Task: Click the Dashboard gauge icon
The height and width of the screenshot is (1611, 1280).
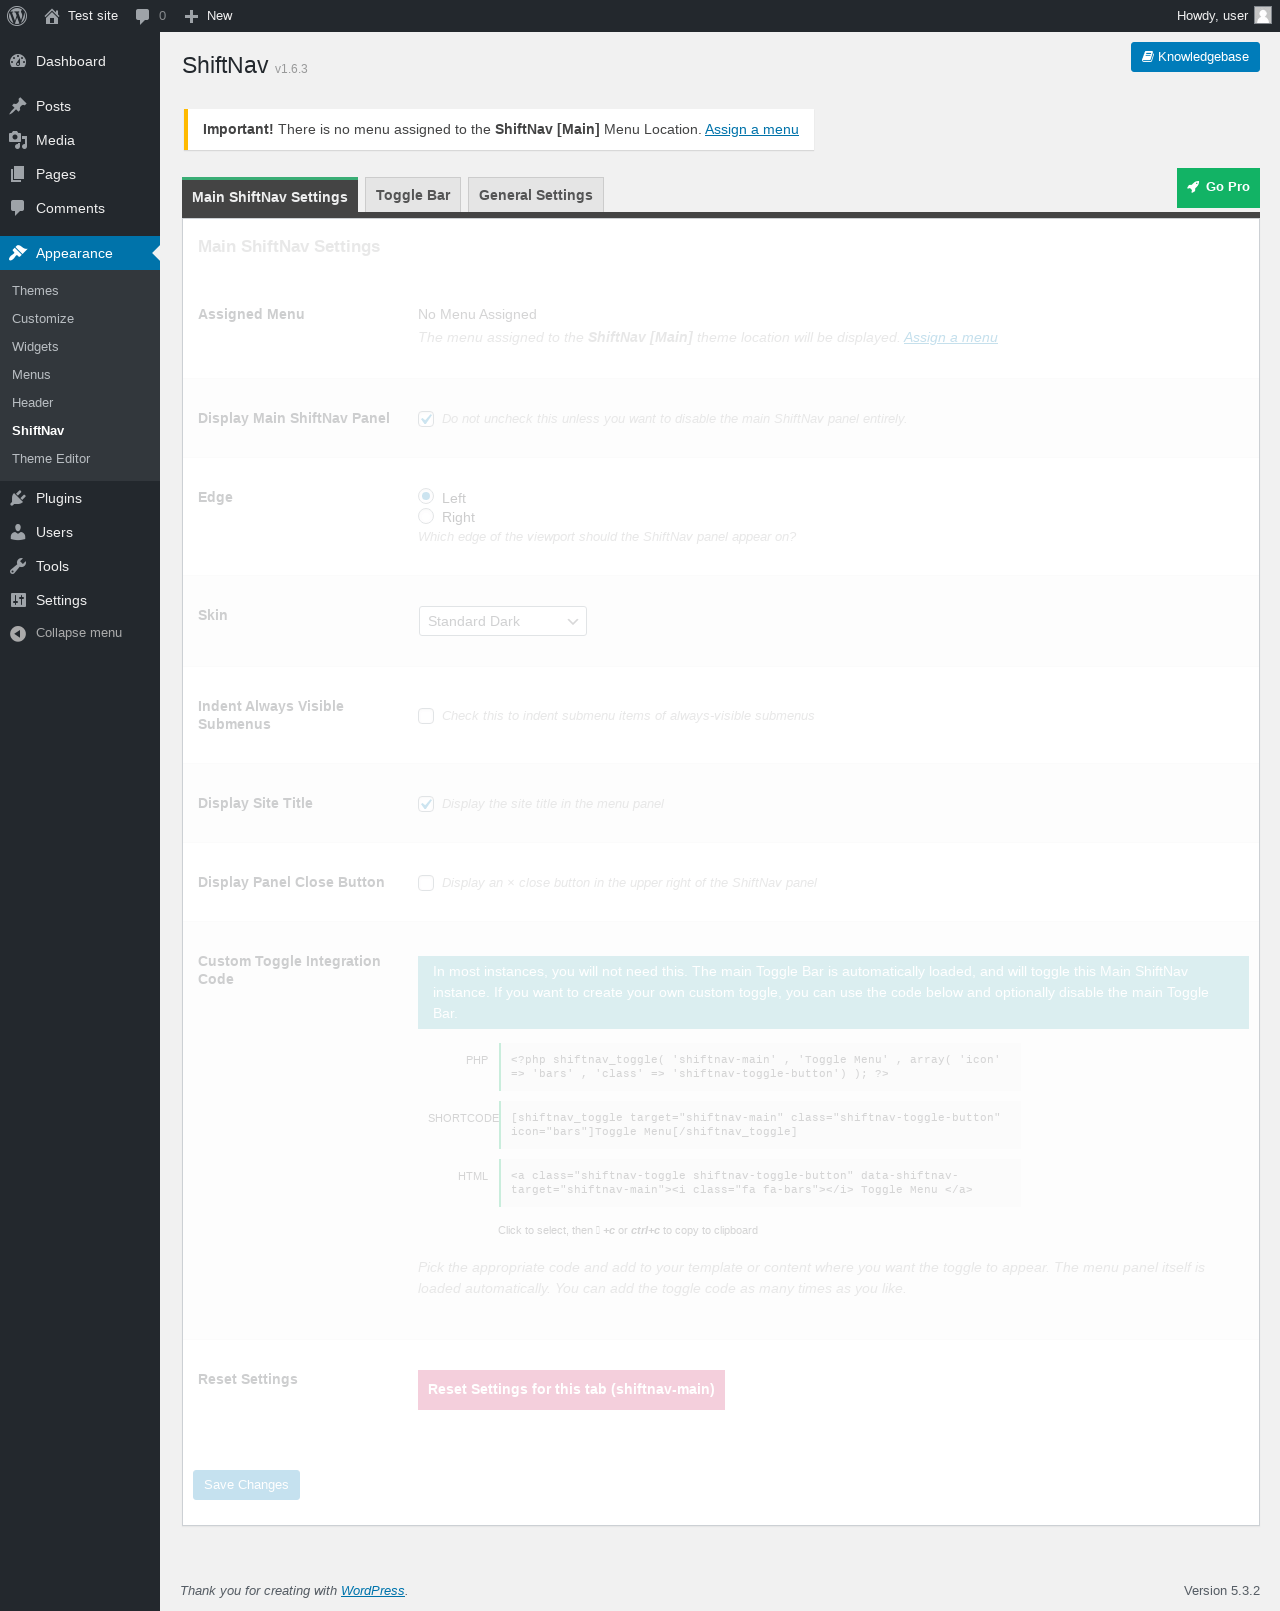Action: 18,61
